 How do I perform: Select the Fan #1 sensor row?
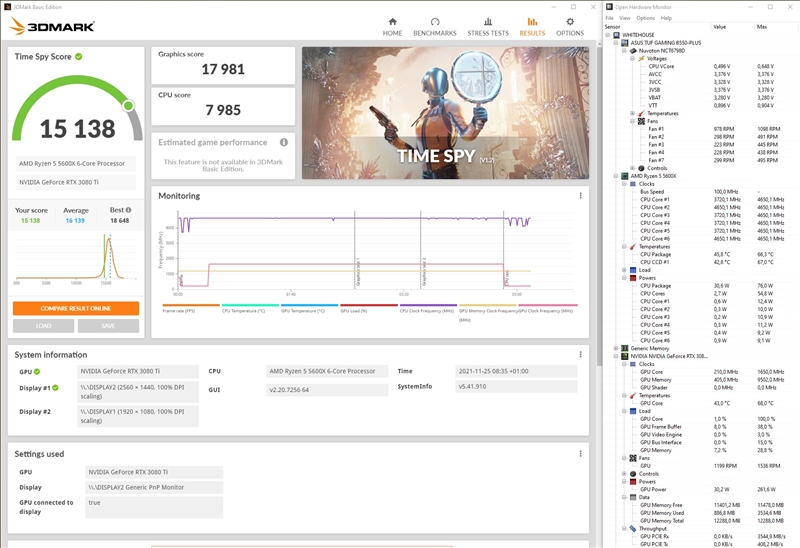pos(702,129)
